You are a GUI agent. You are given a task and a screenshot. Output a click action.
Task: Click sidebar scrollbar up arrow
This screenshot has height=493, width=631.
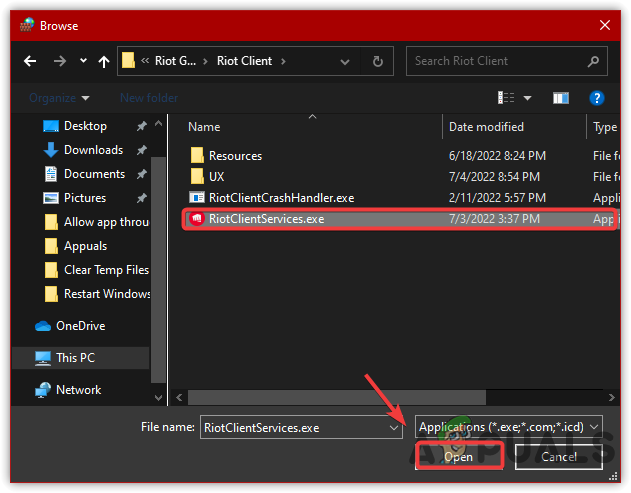click(x=159, y=124)
